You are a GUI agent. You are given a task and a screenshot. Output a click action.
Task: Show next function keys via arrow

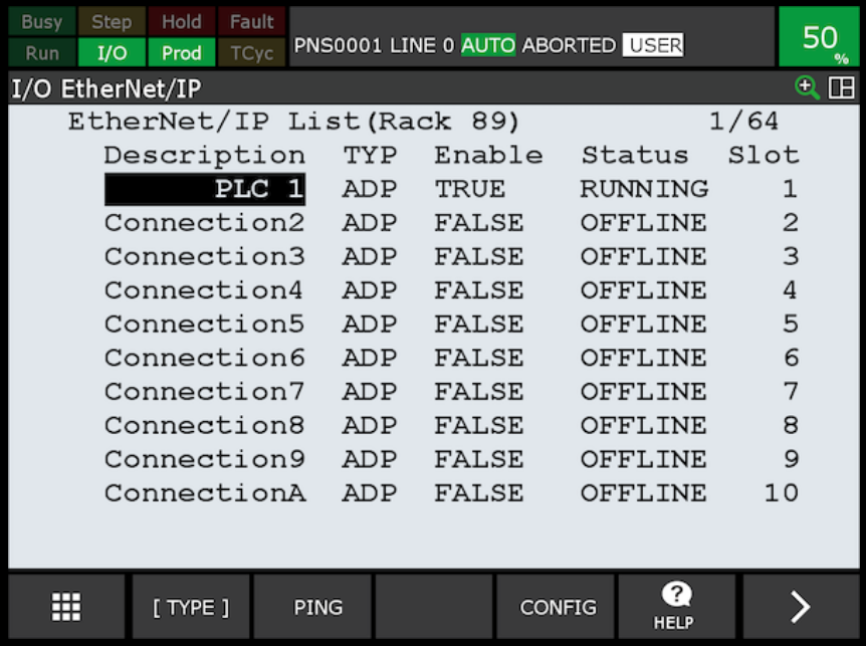(x=800, y=607)
